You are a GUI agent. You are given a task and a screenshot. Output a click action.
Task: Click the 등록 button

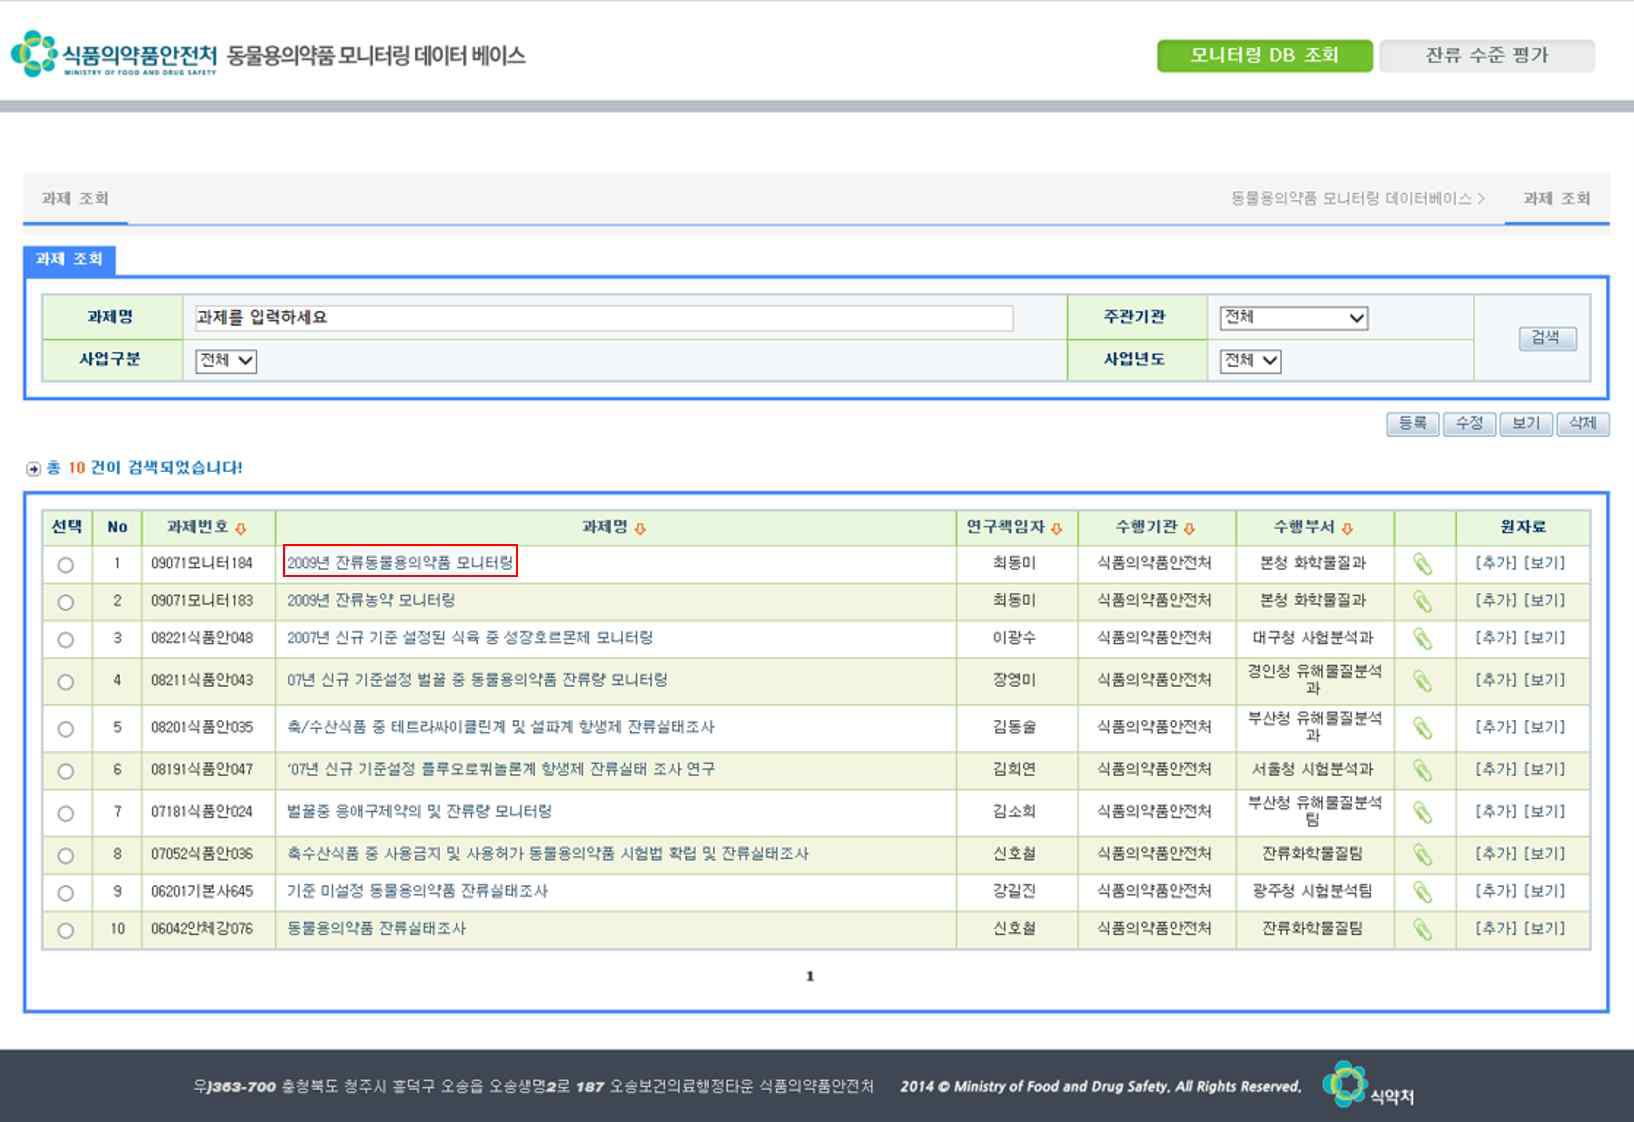pos(1412,424)
